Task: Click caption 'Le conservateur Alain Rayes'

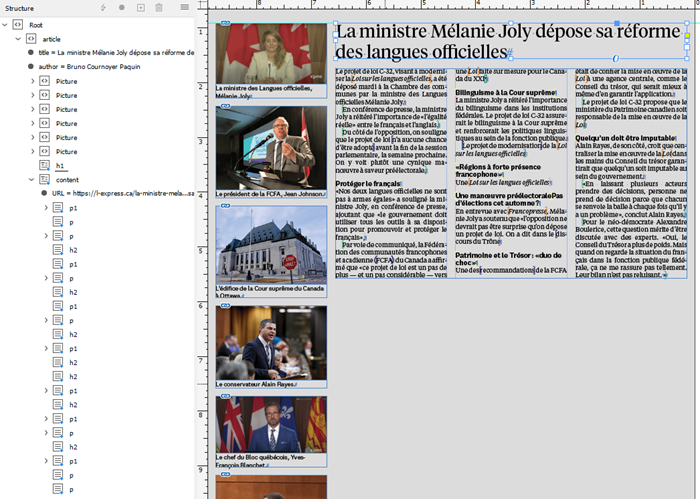Action: pyautogui.click(x=255, y=384)
